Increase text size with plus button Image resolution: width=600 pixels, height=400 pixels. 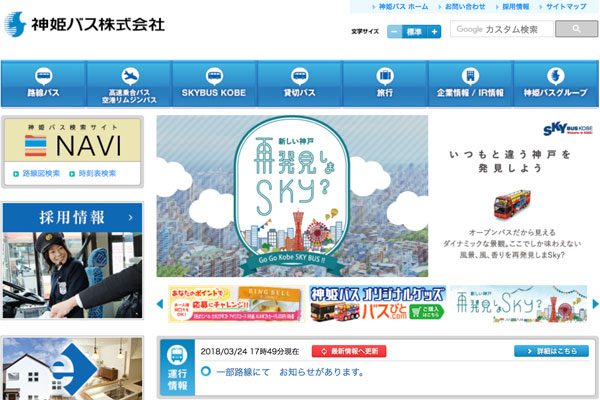434,31
